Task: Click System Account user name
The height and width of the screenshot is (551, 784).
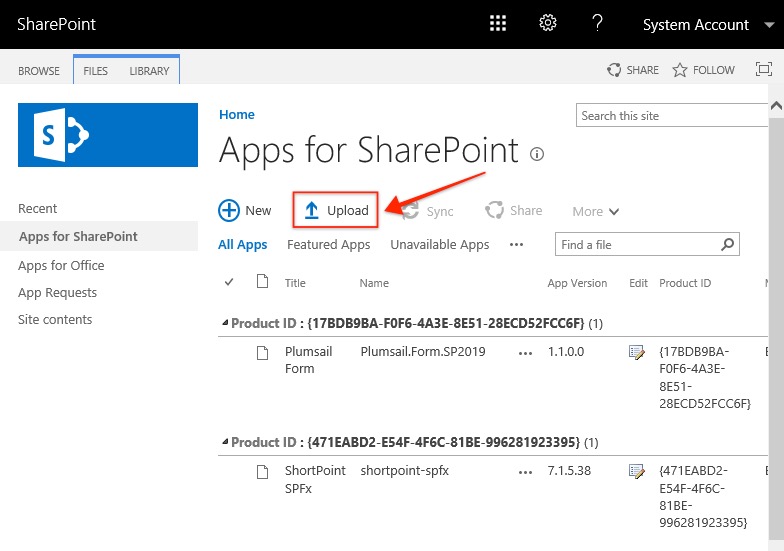Action: [696, 25]
